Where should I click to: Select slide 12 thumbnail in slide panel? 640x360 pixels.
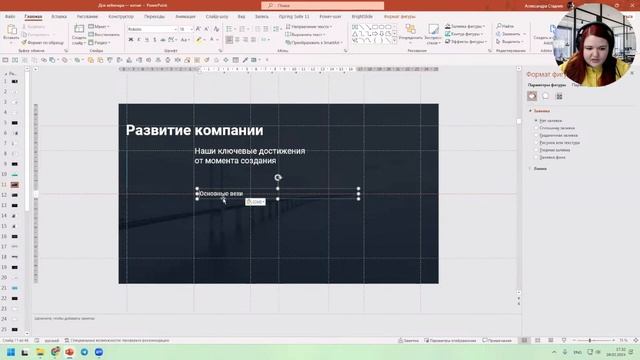pos(15,195)
